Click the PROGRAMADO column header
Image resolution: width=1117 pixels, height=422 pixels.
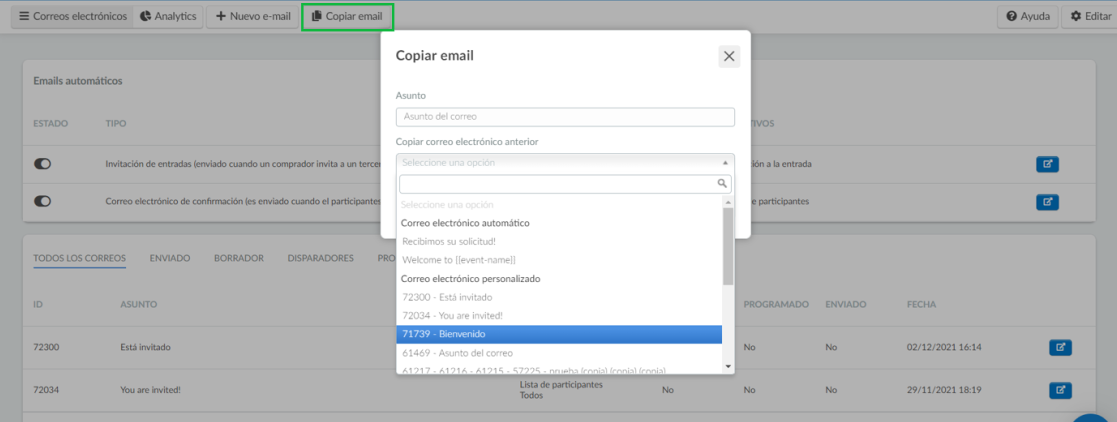[x=776, y=304]
